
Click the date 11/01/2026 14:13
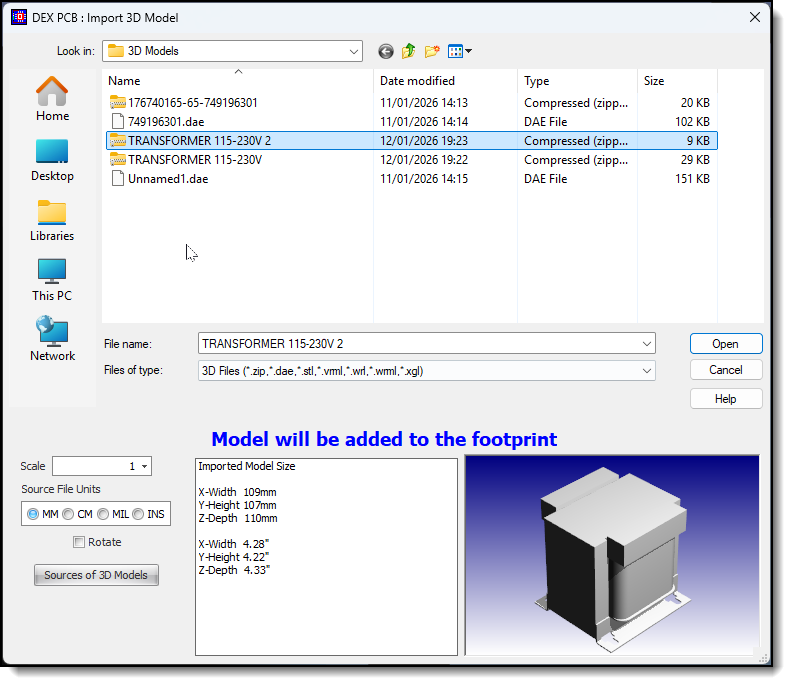pyautogui.click(x=424, y=103)
